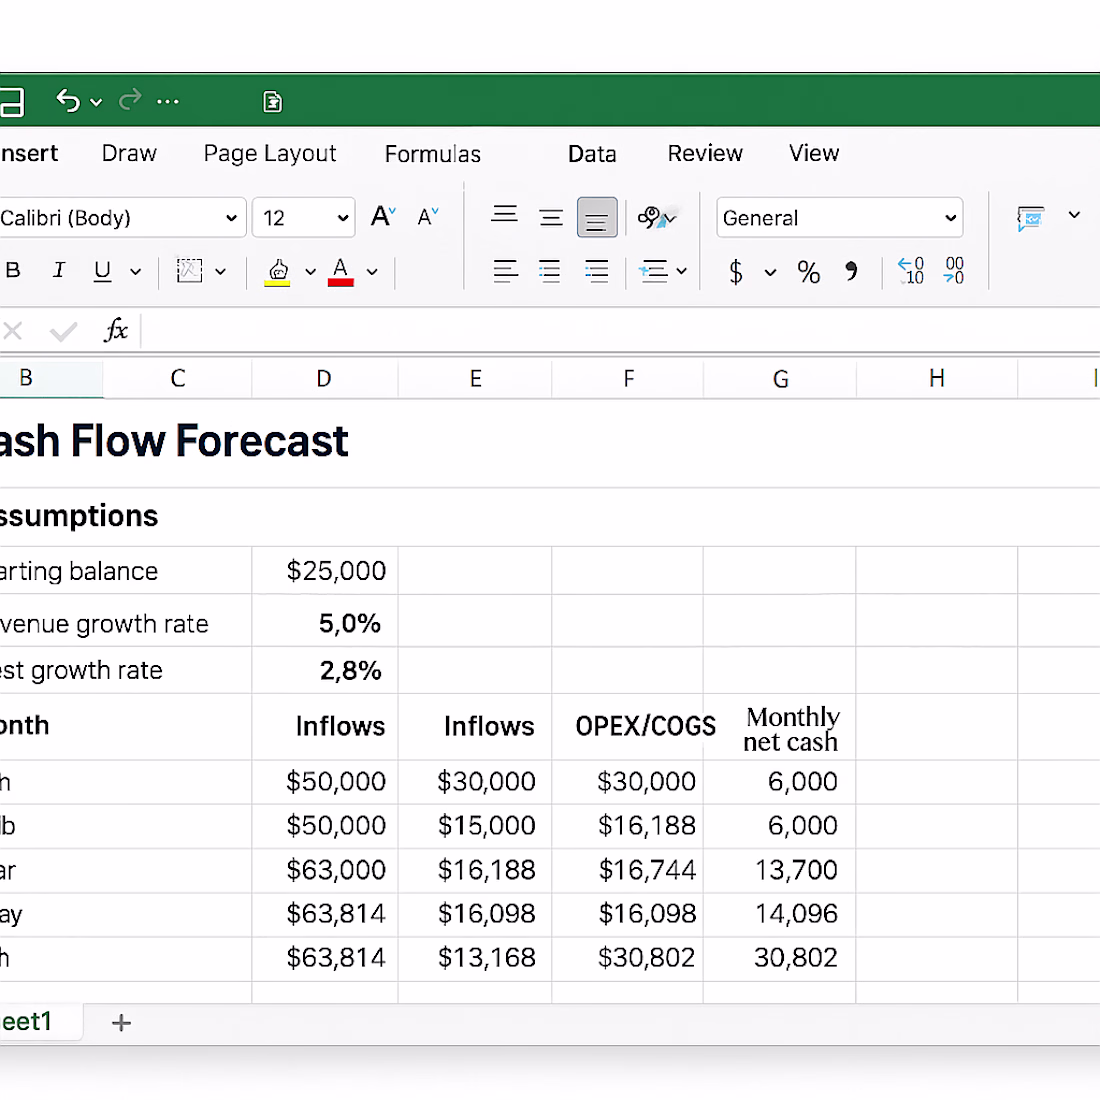
Task: Switch to the Review tab
Action: click(705, 153)
